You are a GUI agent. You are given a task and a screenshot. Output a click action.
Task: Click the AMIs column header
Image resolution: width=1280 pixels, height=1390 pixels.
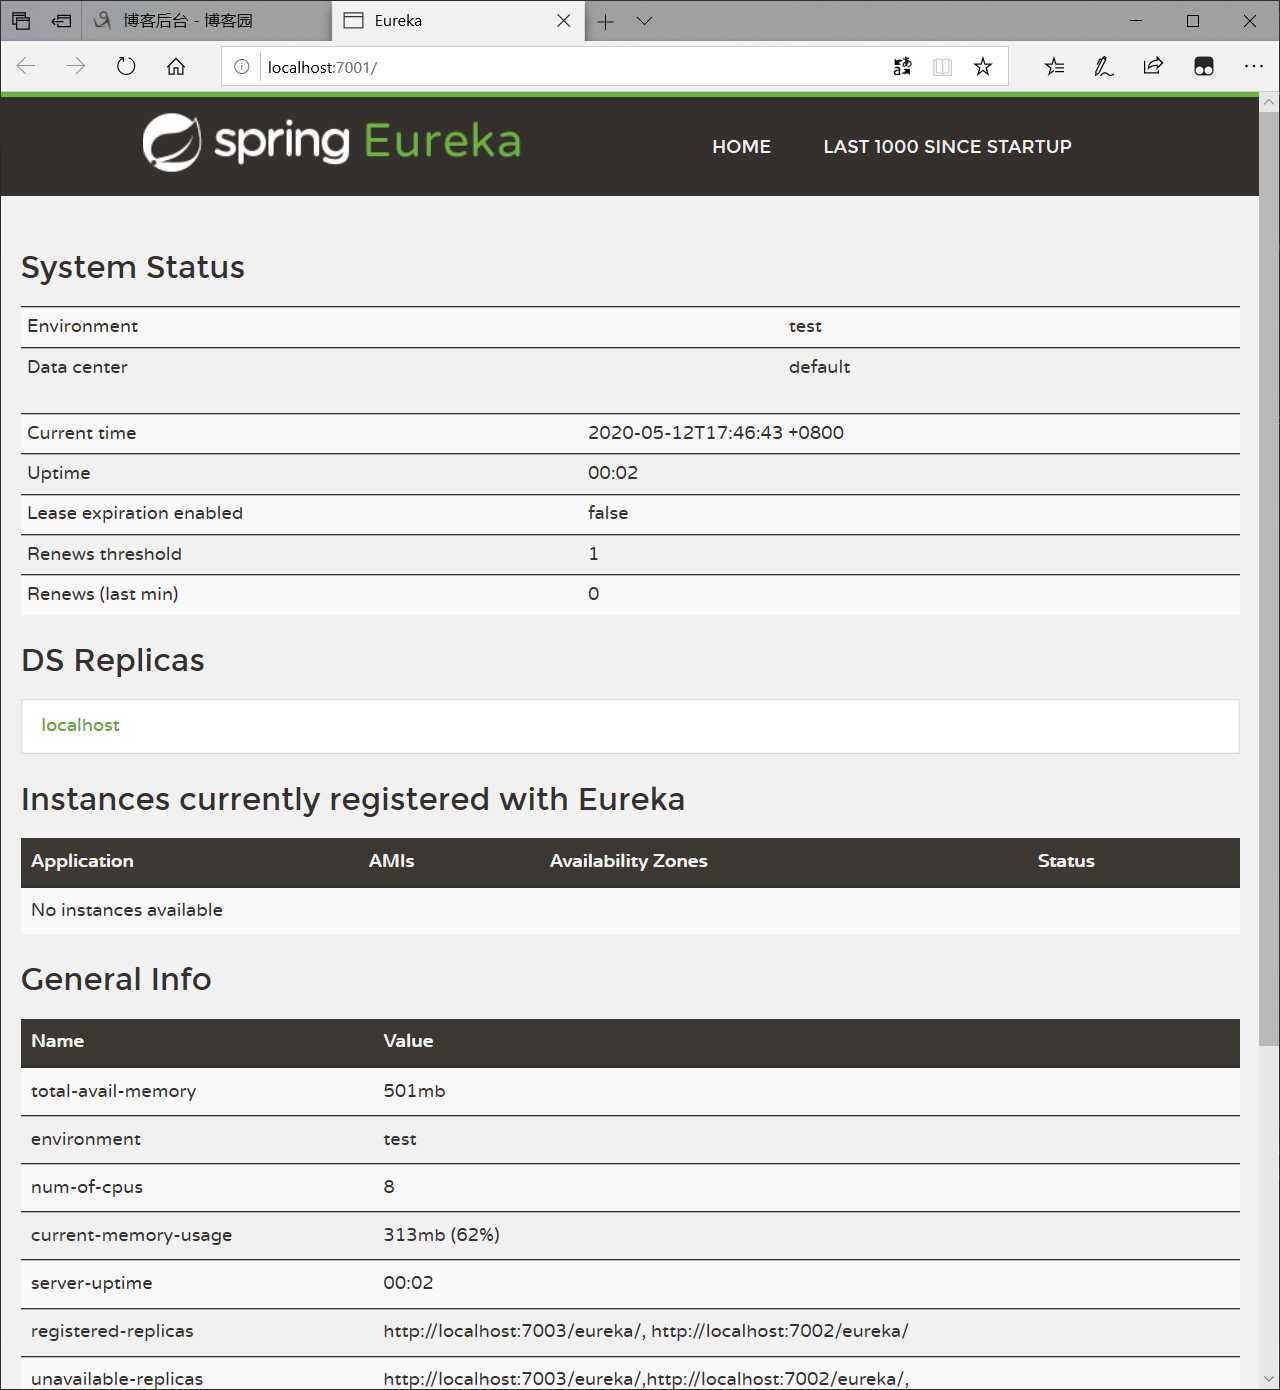pyautogui.click(x=391, y=861)
